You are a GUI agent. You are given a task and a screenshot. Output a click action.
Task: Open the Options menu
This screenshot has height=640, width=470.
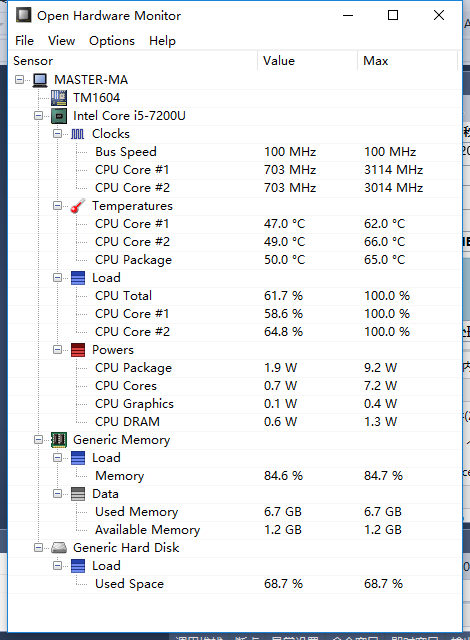[112, 41]
